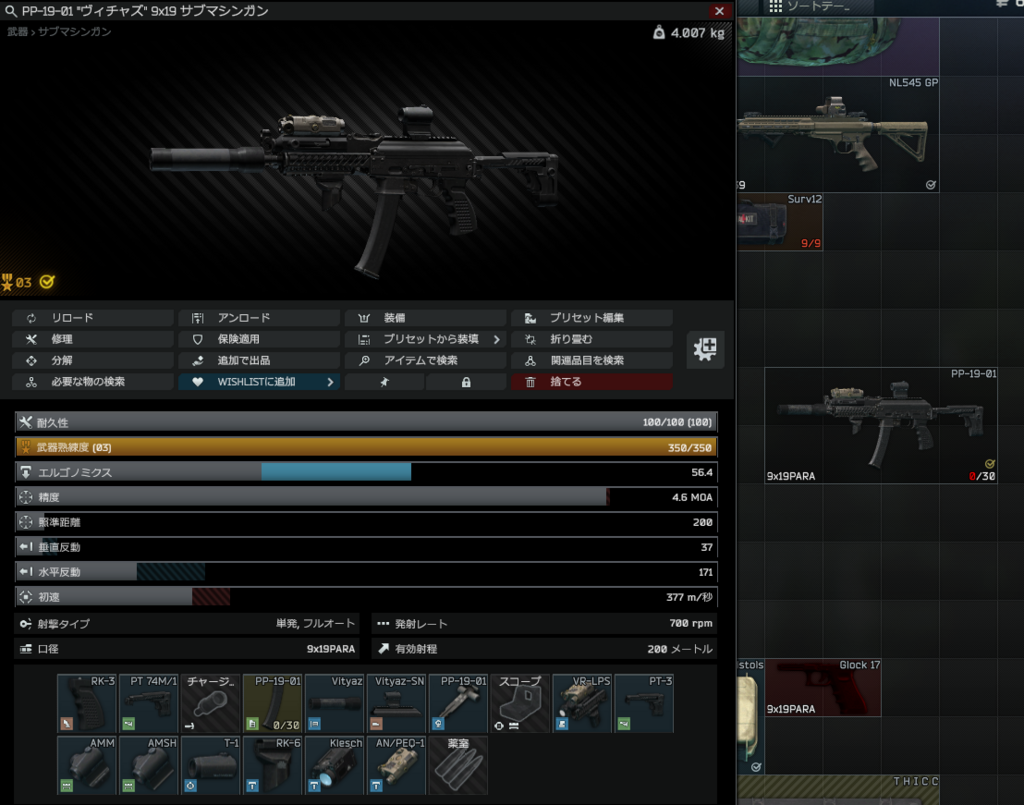This screenshot has width=1024, height=805.
Task: Select the Klesch flashlight mod slot
Action: 335,765
